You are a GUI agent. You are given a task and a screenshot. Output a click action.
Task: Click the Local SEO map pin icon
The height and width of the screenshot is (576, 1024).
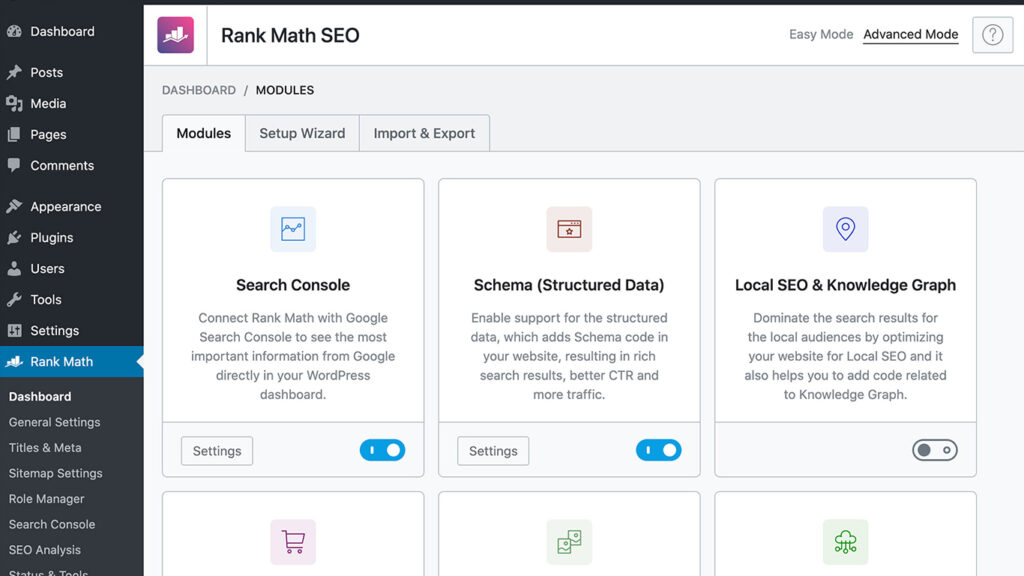pos(845,229)
